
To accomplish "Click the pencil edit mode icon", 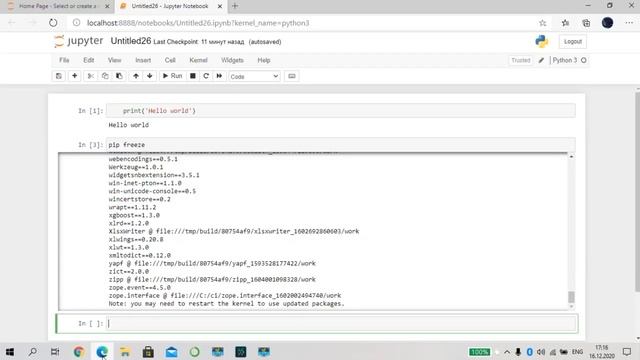I will tap(541, 60).
